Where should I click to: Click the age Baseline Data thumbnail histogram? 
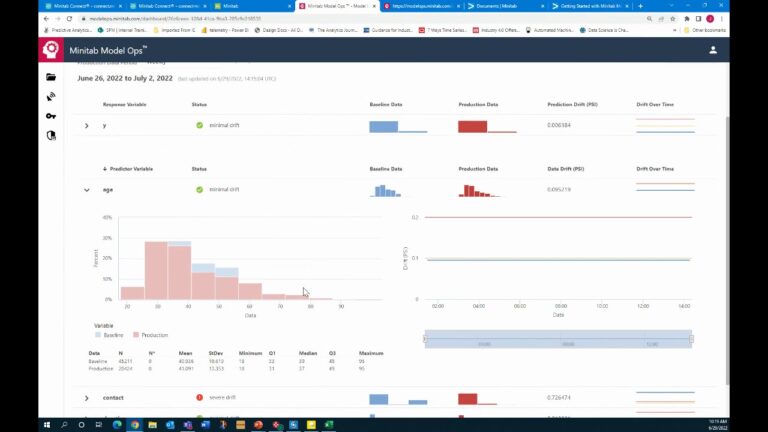tap(385, 190)
